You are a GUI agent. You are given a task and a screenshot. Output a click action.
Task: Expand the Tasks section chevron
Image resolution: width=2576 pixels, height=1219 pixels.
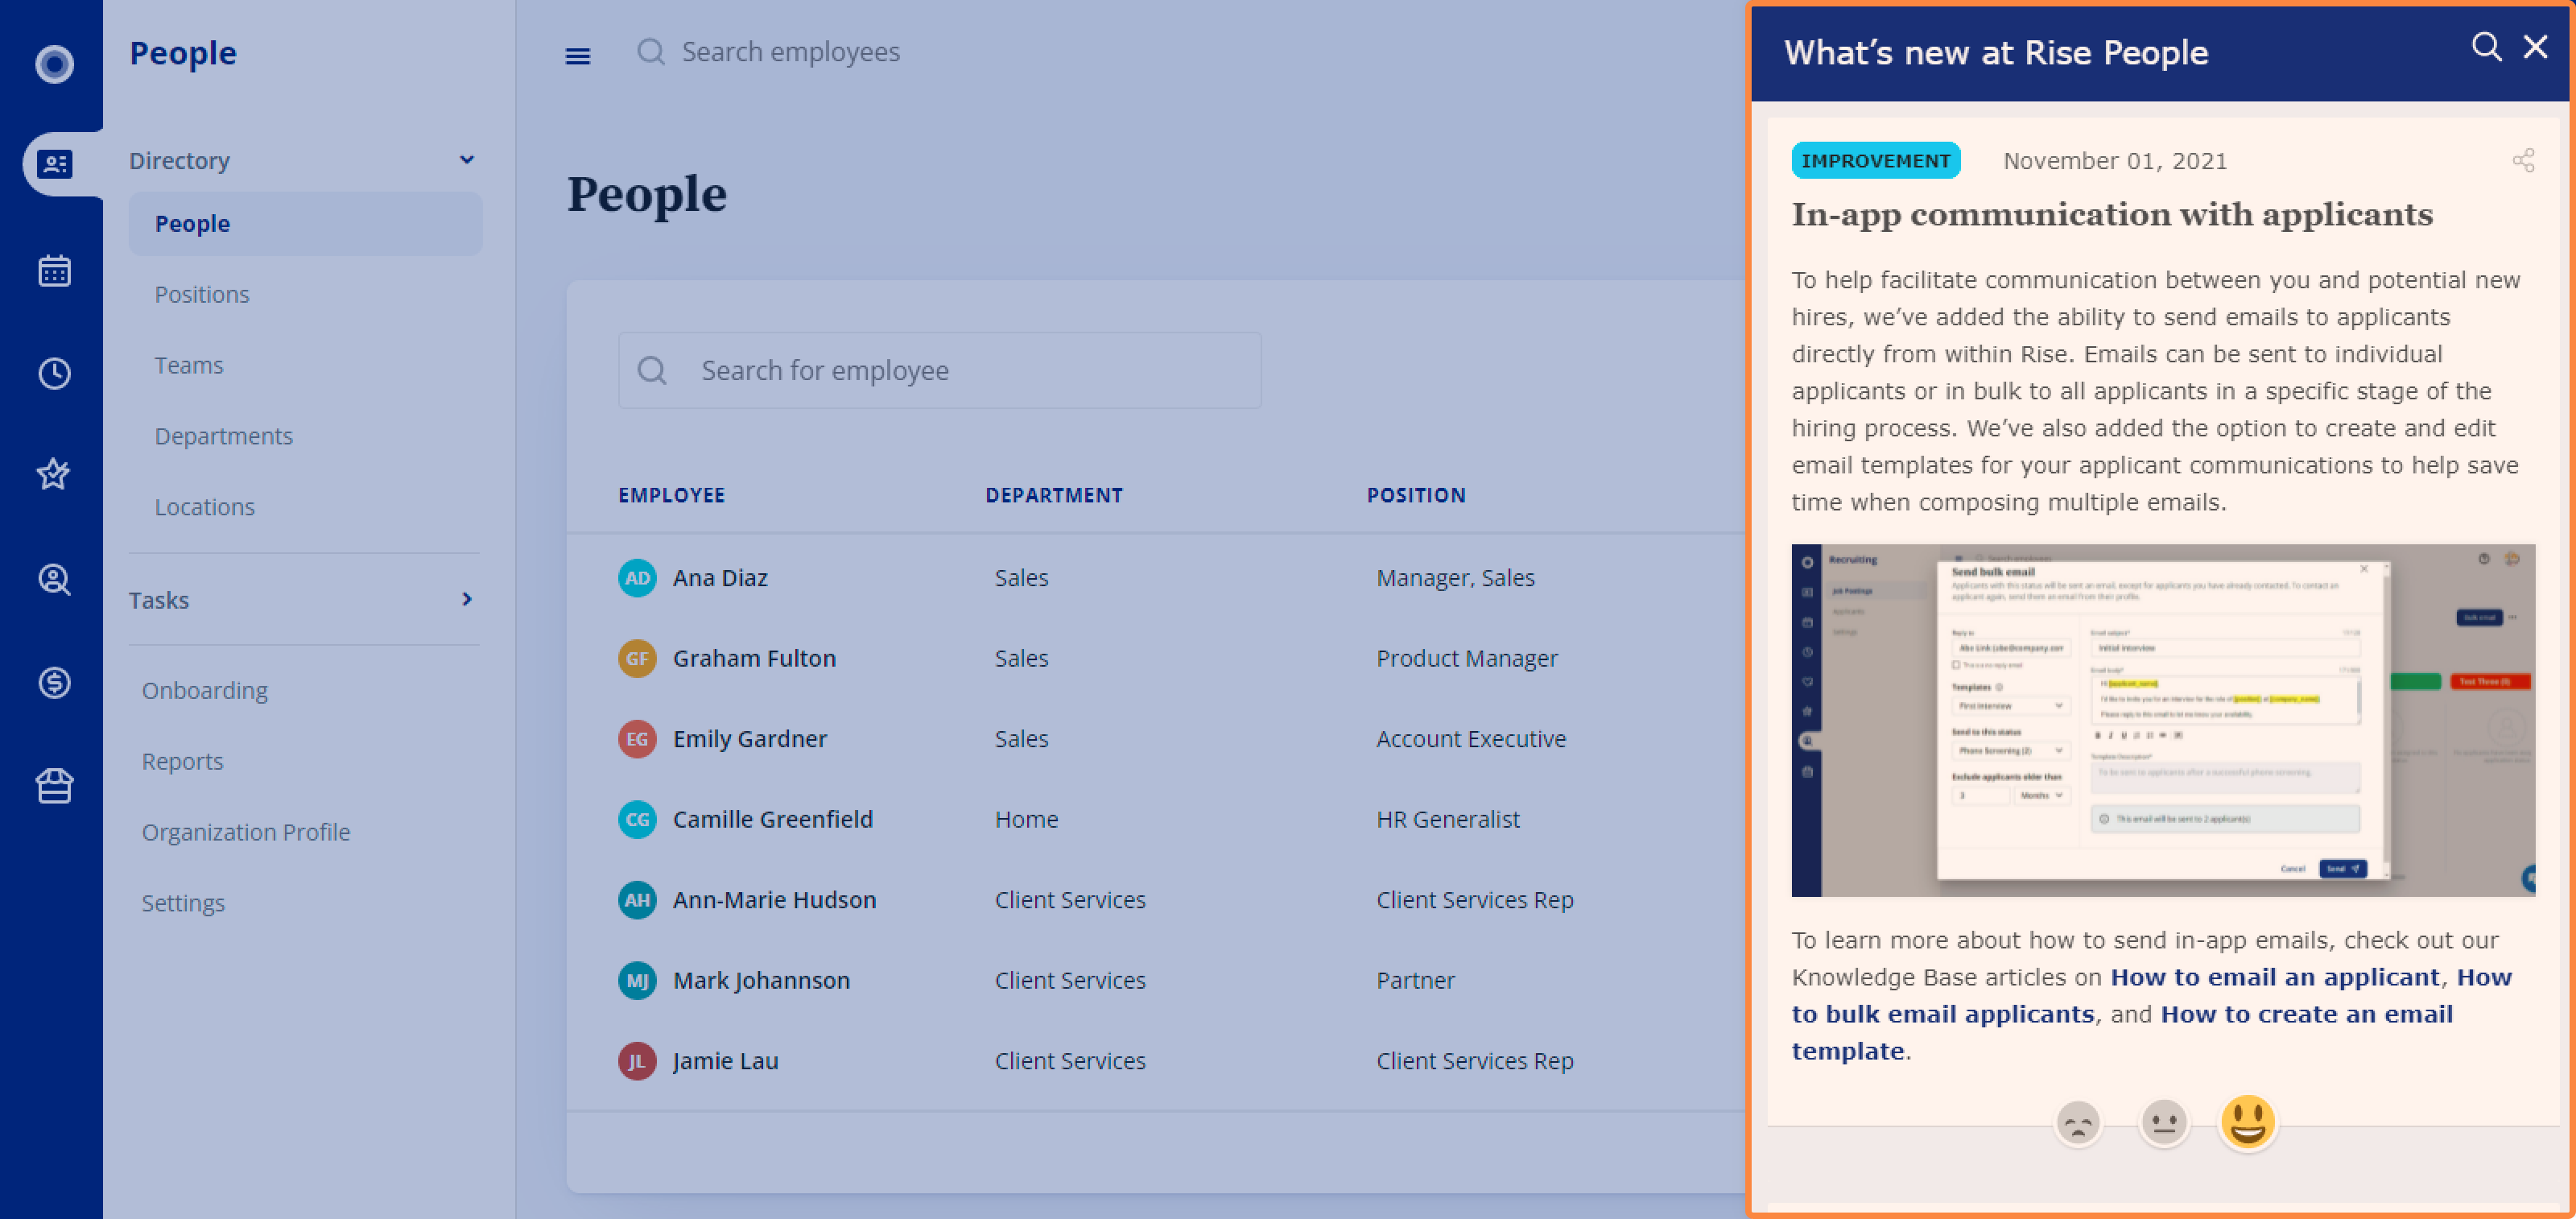click(x=467, y=599)
